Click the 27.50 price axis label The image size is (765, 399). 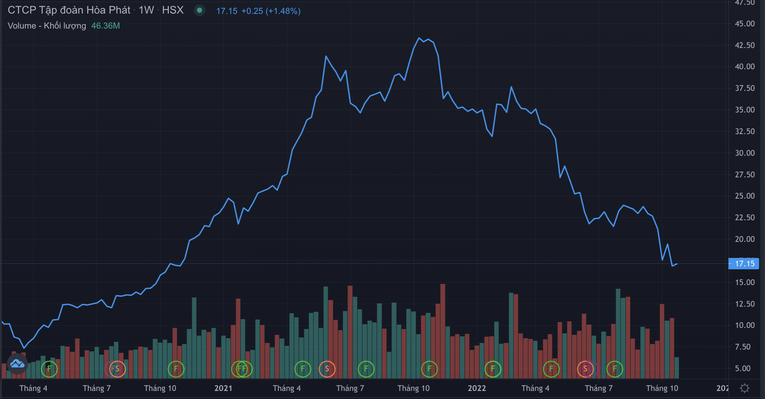pos(745,175)
